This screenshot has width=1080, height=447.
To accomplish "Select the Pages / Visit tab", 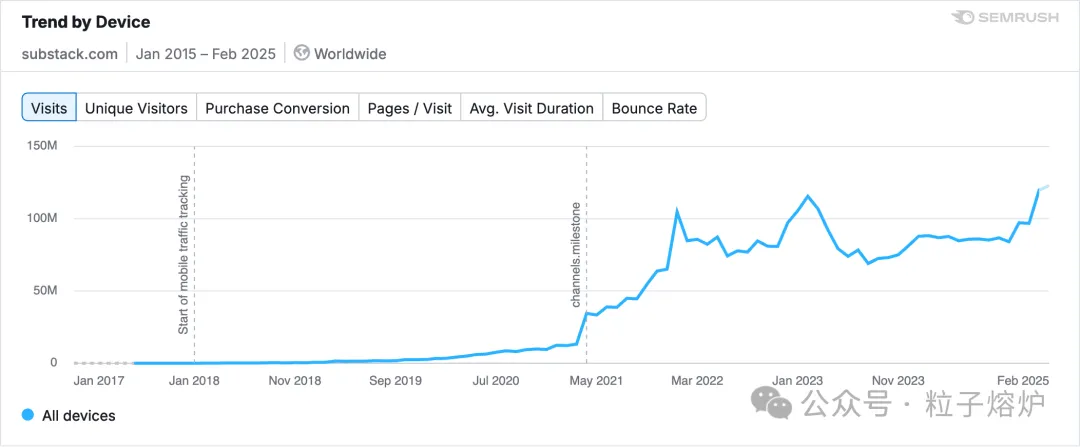I will 410,108.
